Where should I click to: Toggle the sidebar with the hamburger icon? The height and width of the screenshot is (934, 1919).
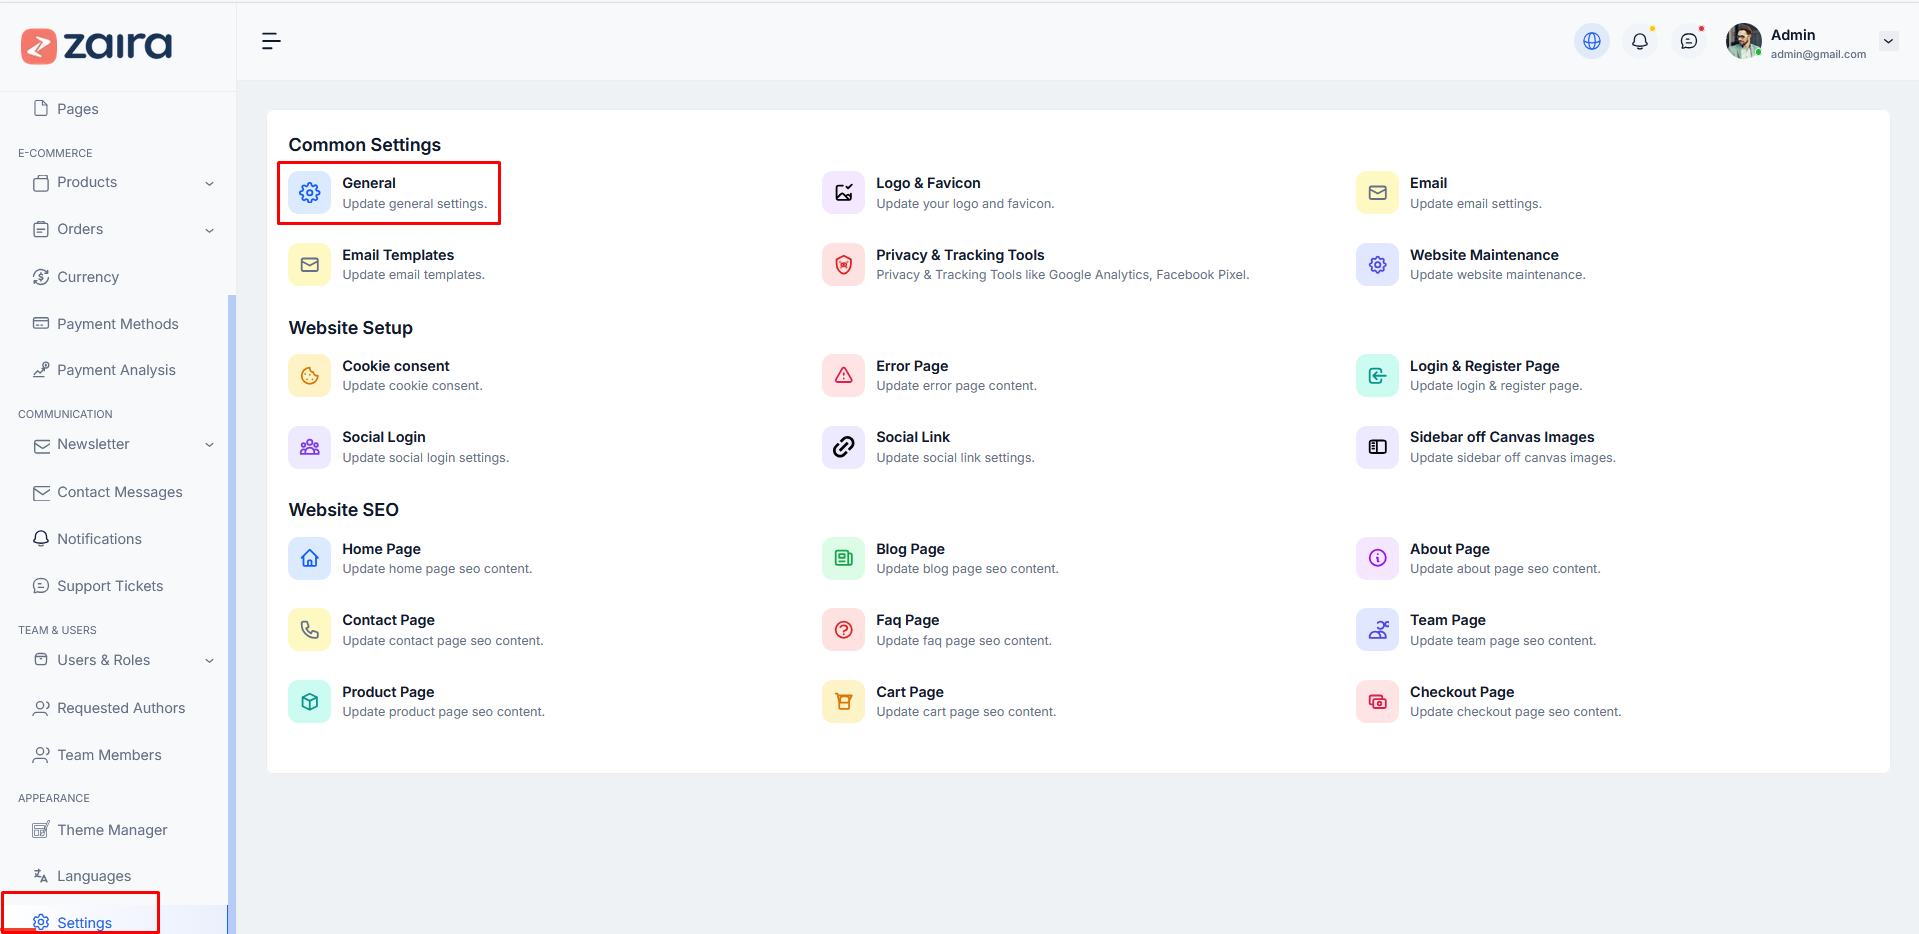271,41
